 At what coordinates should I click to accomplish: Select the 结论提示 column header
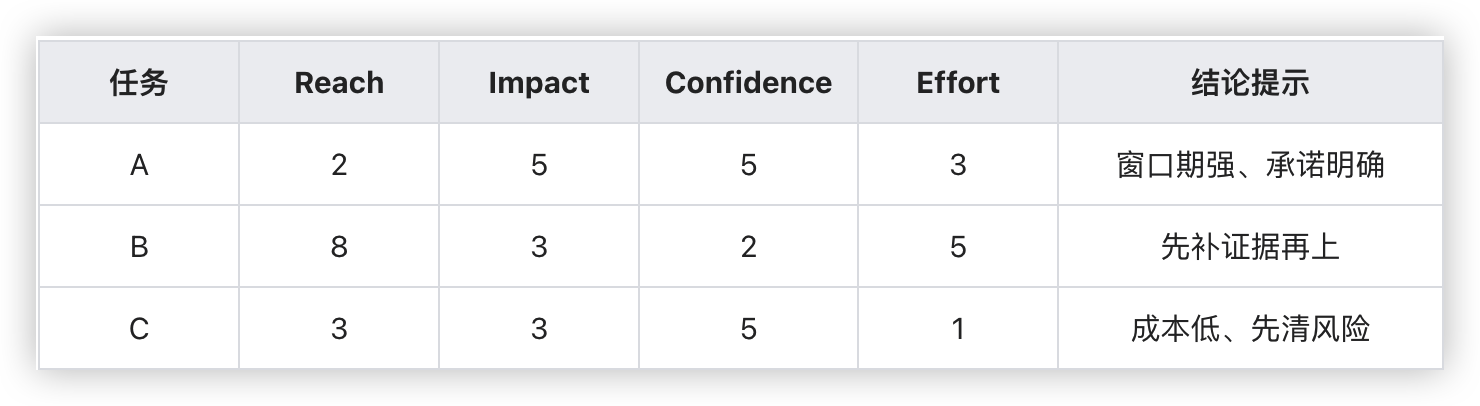pyautogui.click(x=1250, y=83)
